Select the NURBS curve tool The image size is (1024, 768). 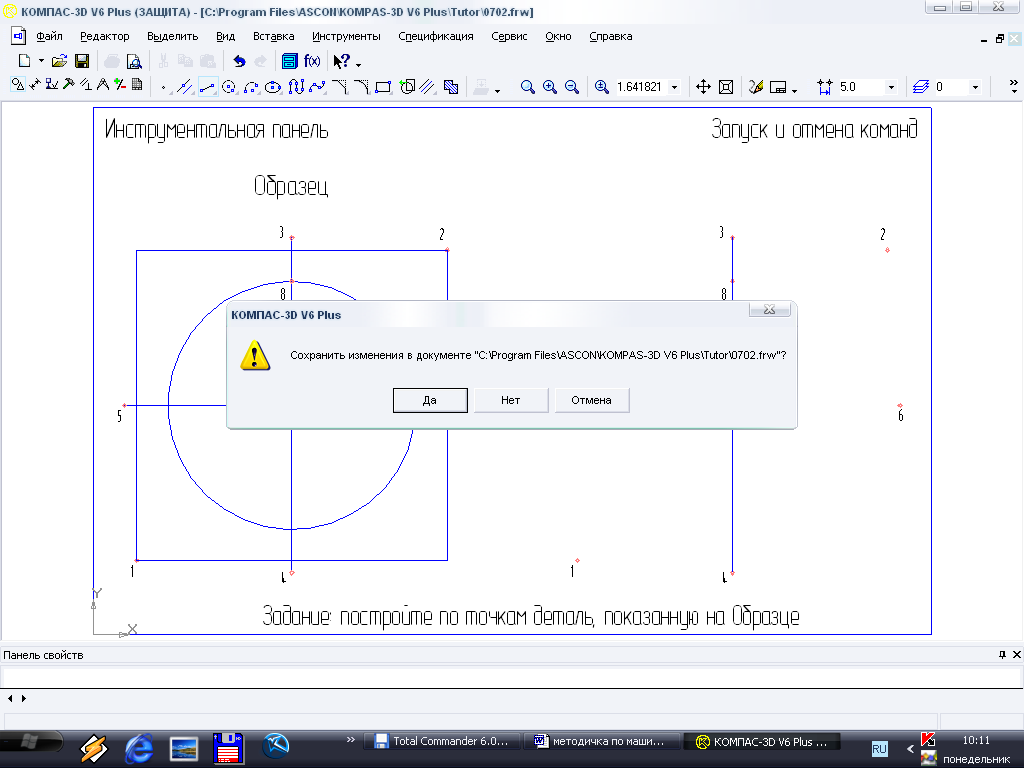tap(296, 87)
